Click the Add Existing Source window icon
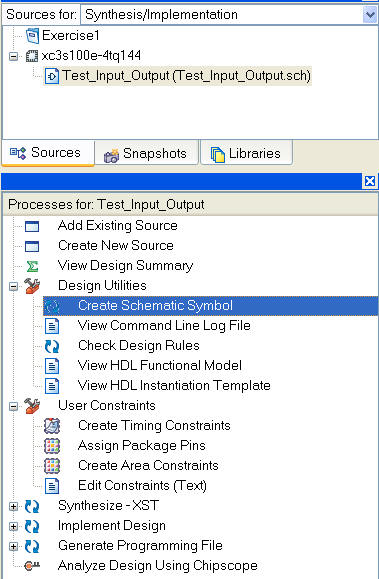 32,226
